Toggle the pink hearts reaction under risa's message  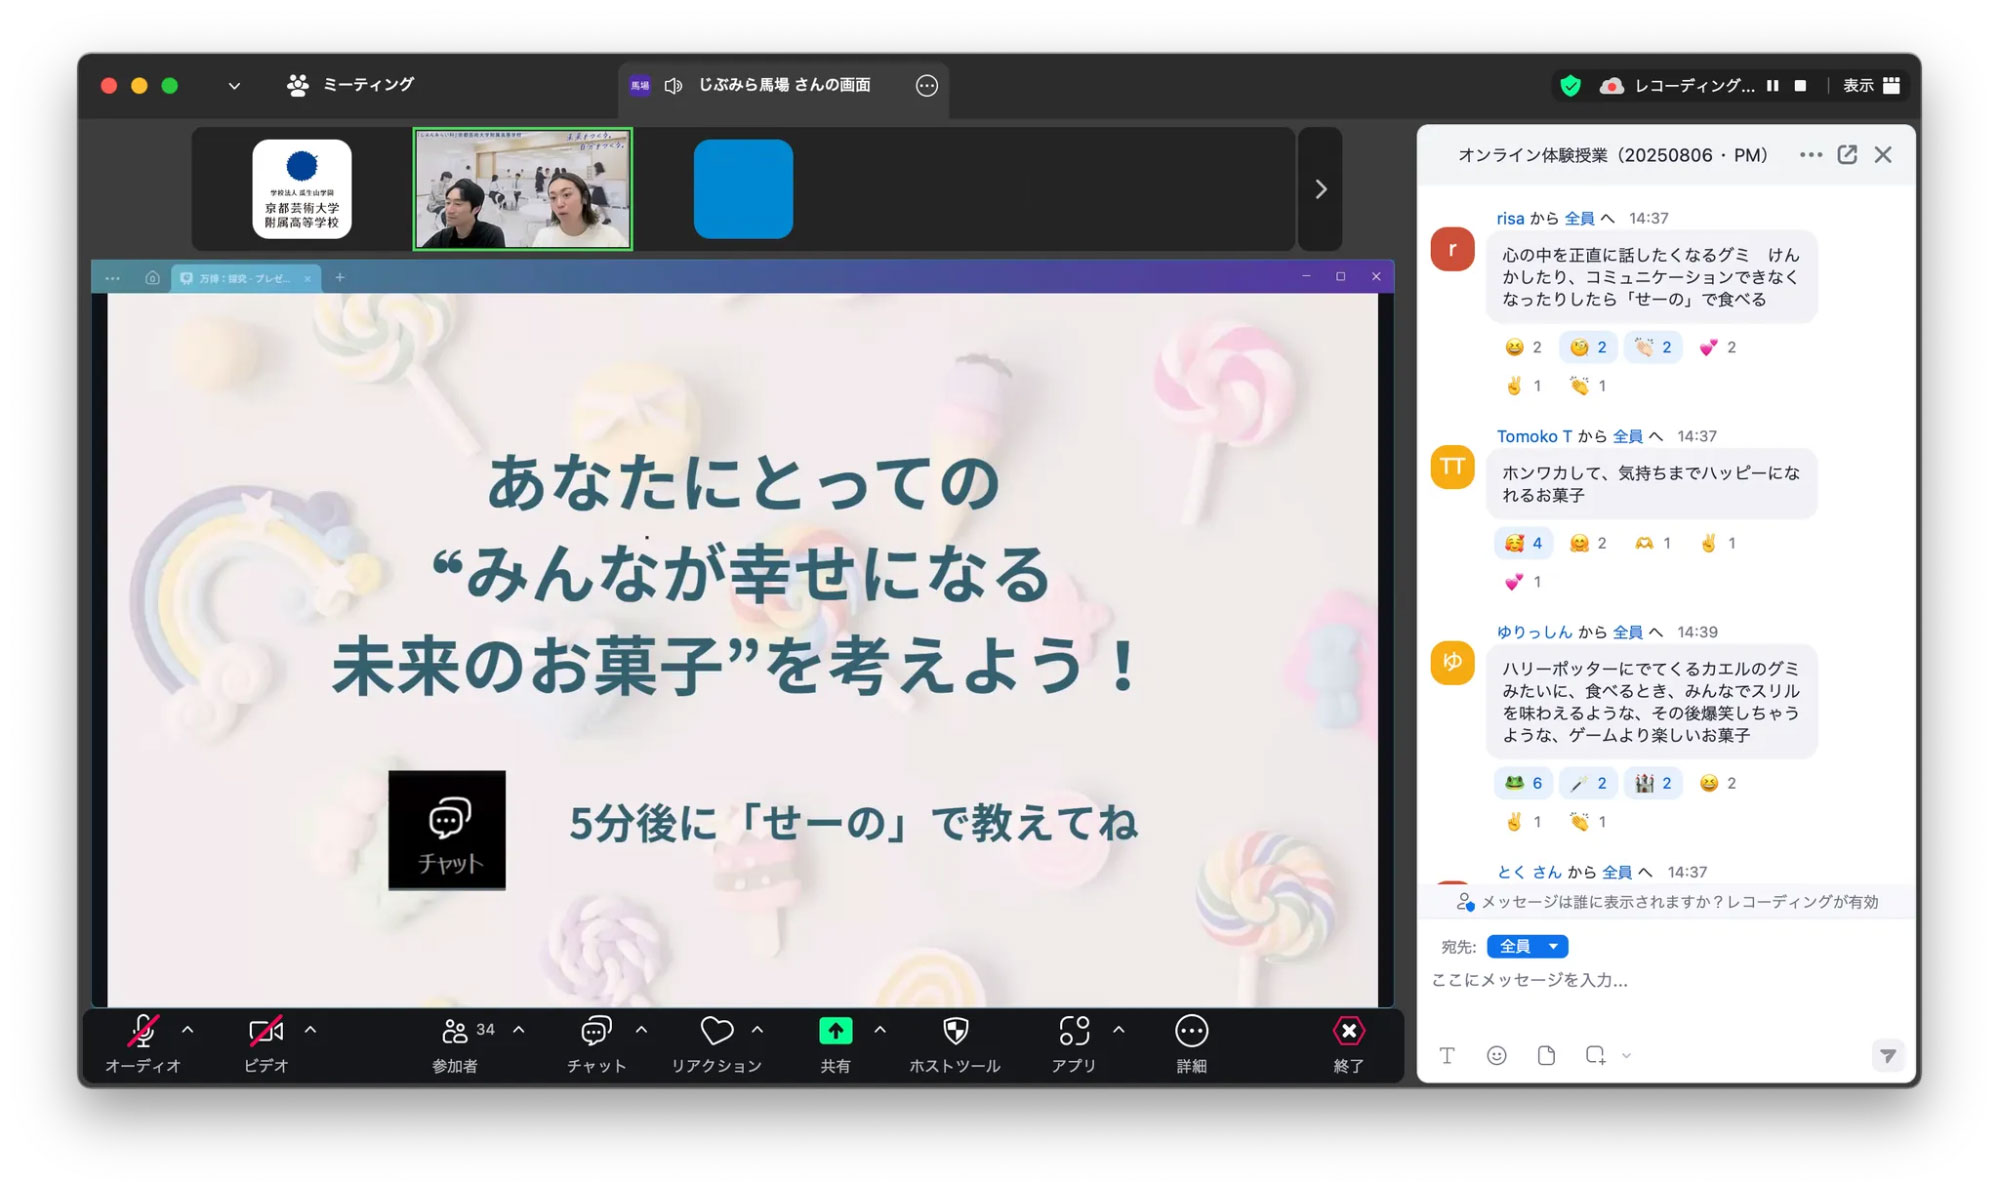tap(1718, 347)
